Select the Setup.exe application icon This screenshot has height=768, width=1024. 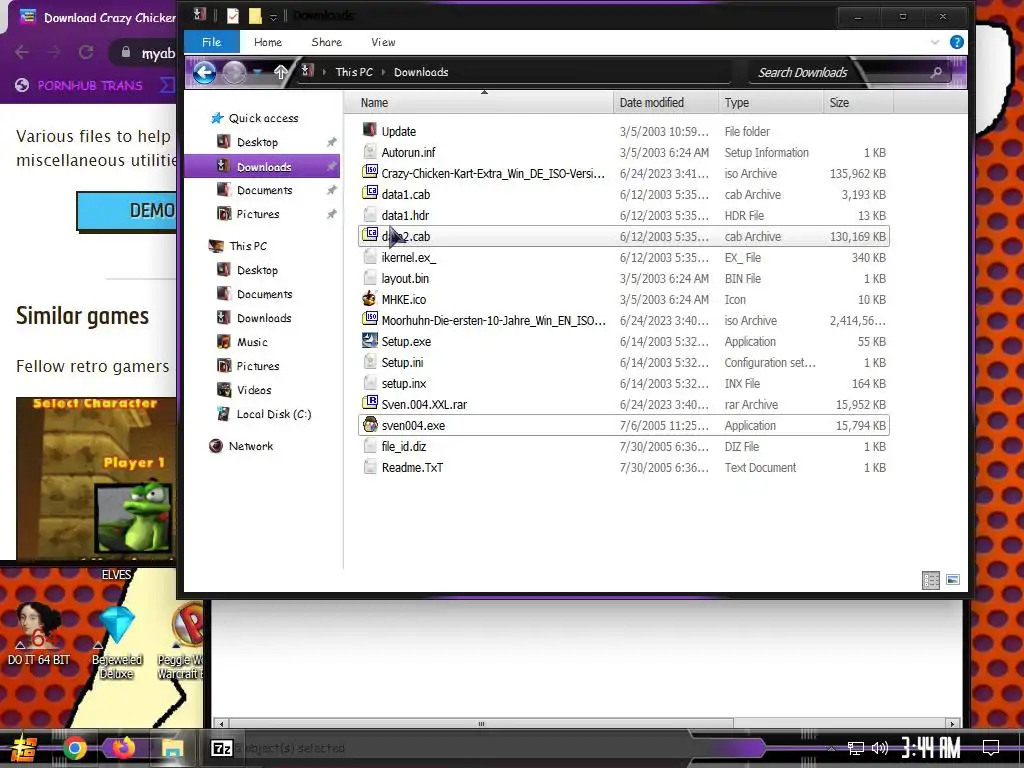370,340
